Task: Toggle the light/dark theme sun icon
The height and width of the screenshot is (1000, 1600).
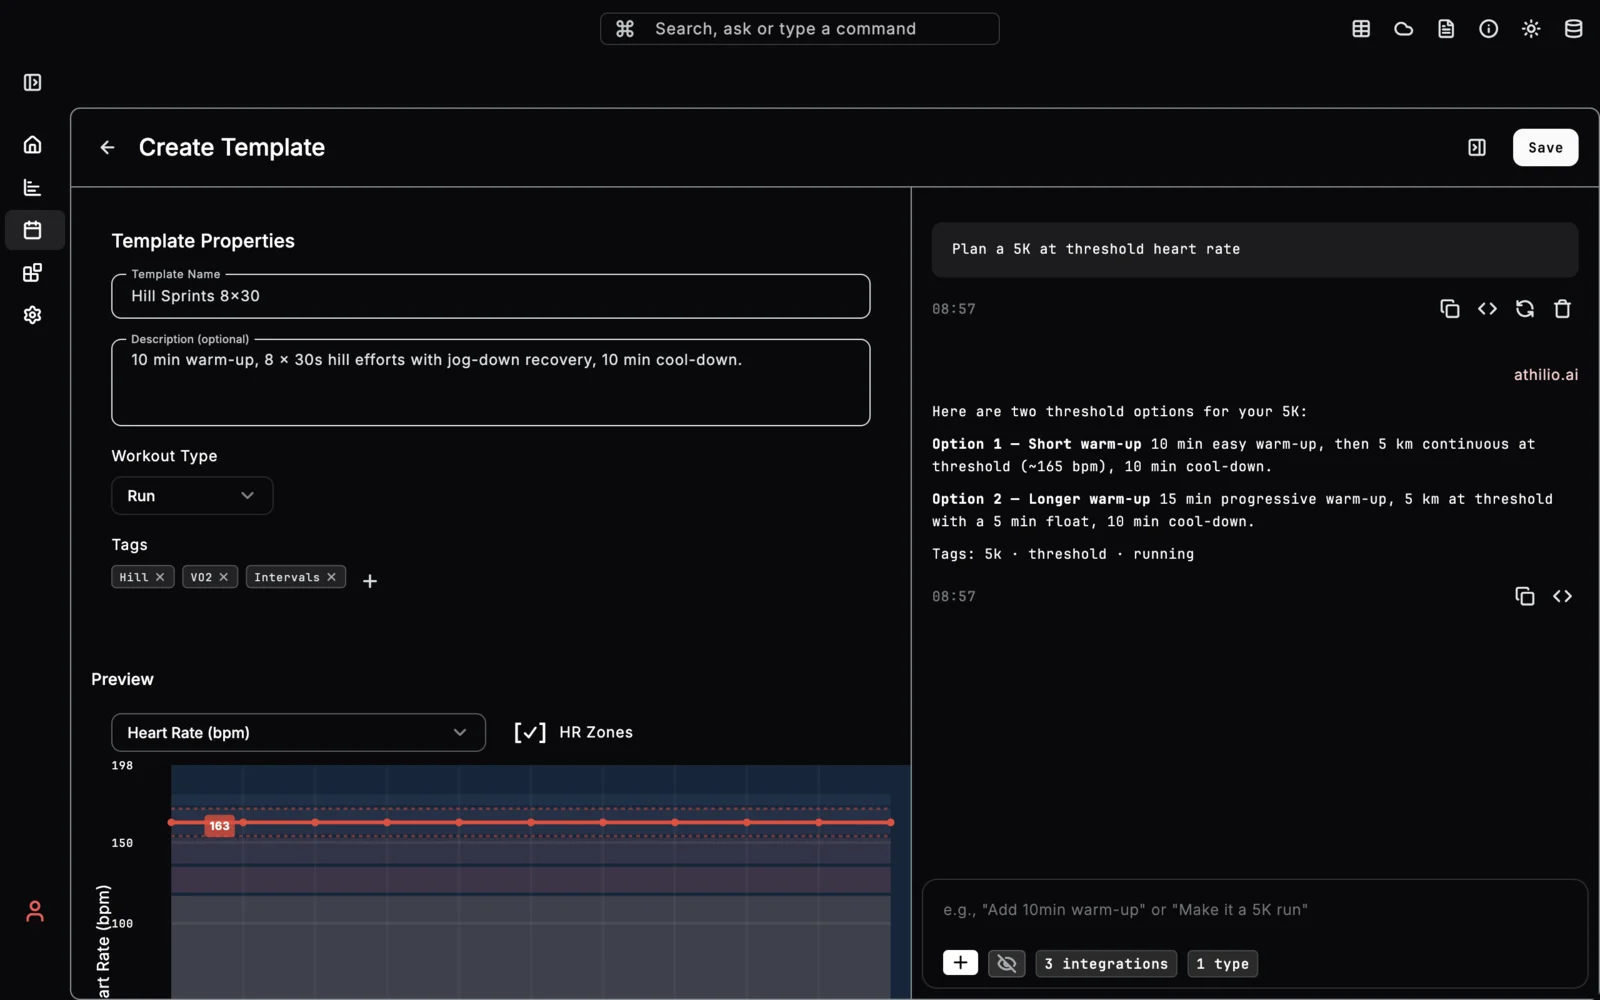Action: click(1531, 29)
